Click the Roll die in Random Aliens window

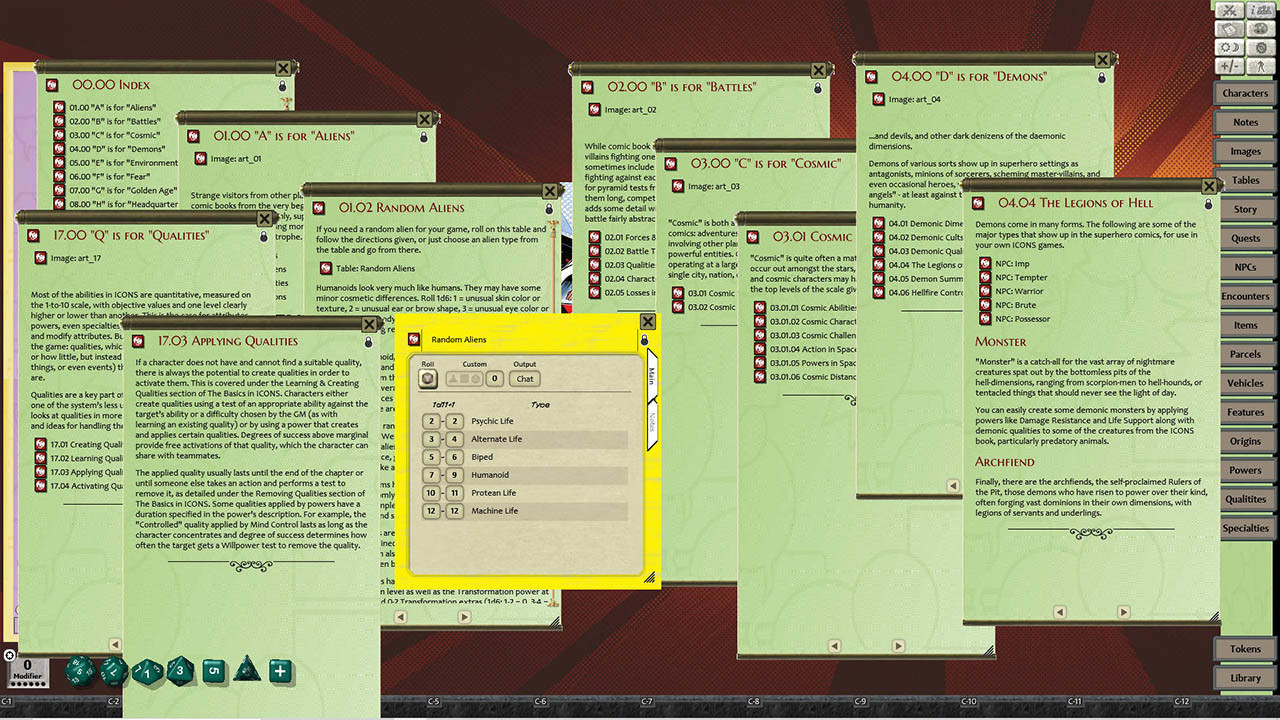point(430,378)
